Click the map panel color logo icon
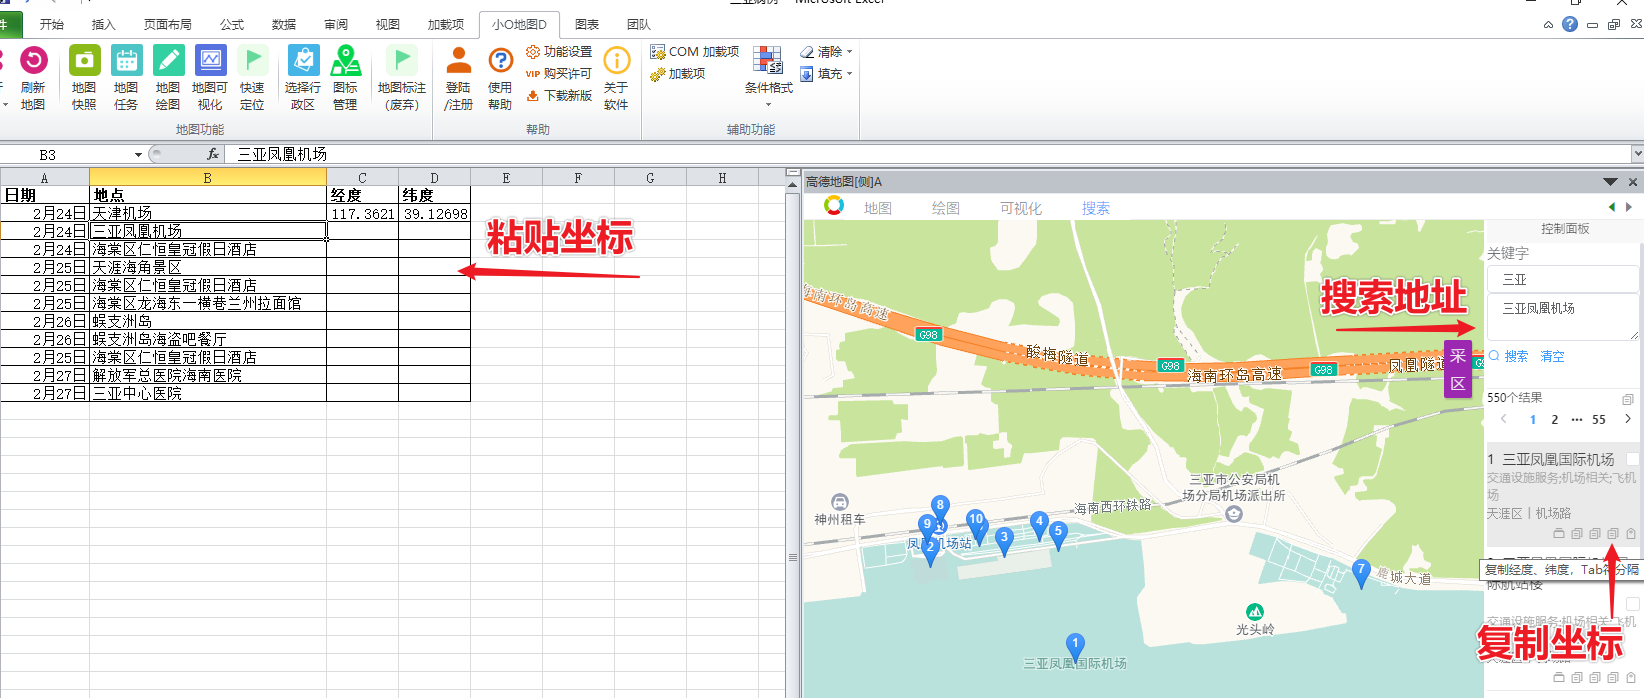This screenshot has height=698, width=1644. click(x=834, y=206)
